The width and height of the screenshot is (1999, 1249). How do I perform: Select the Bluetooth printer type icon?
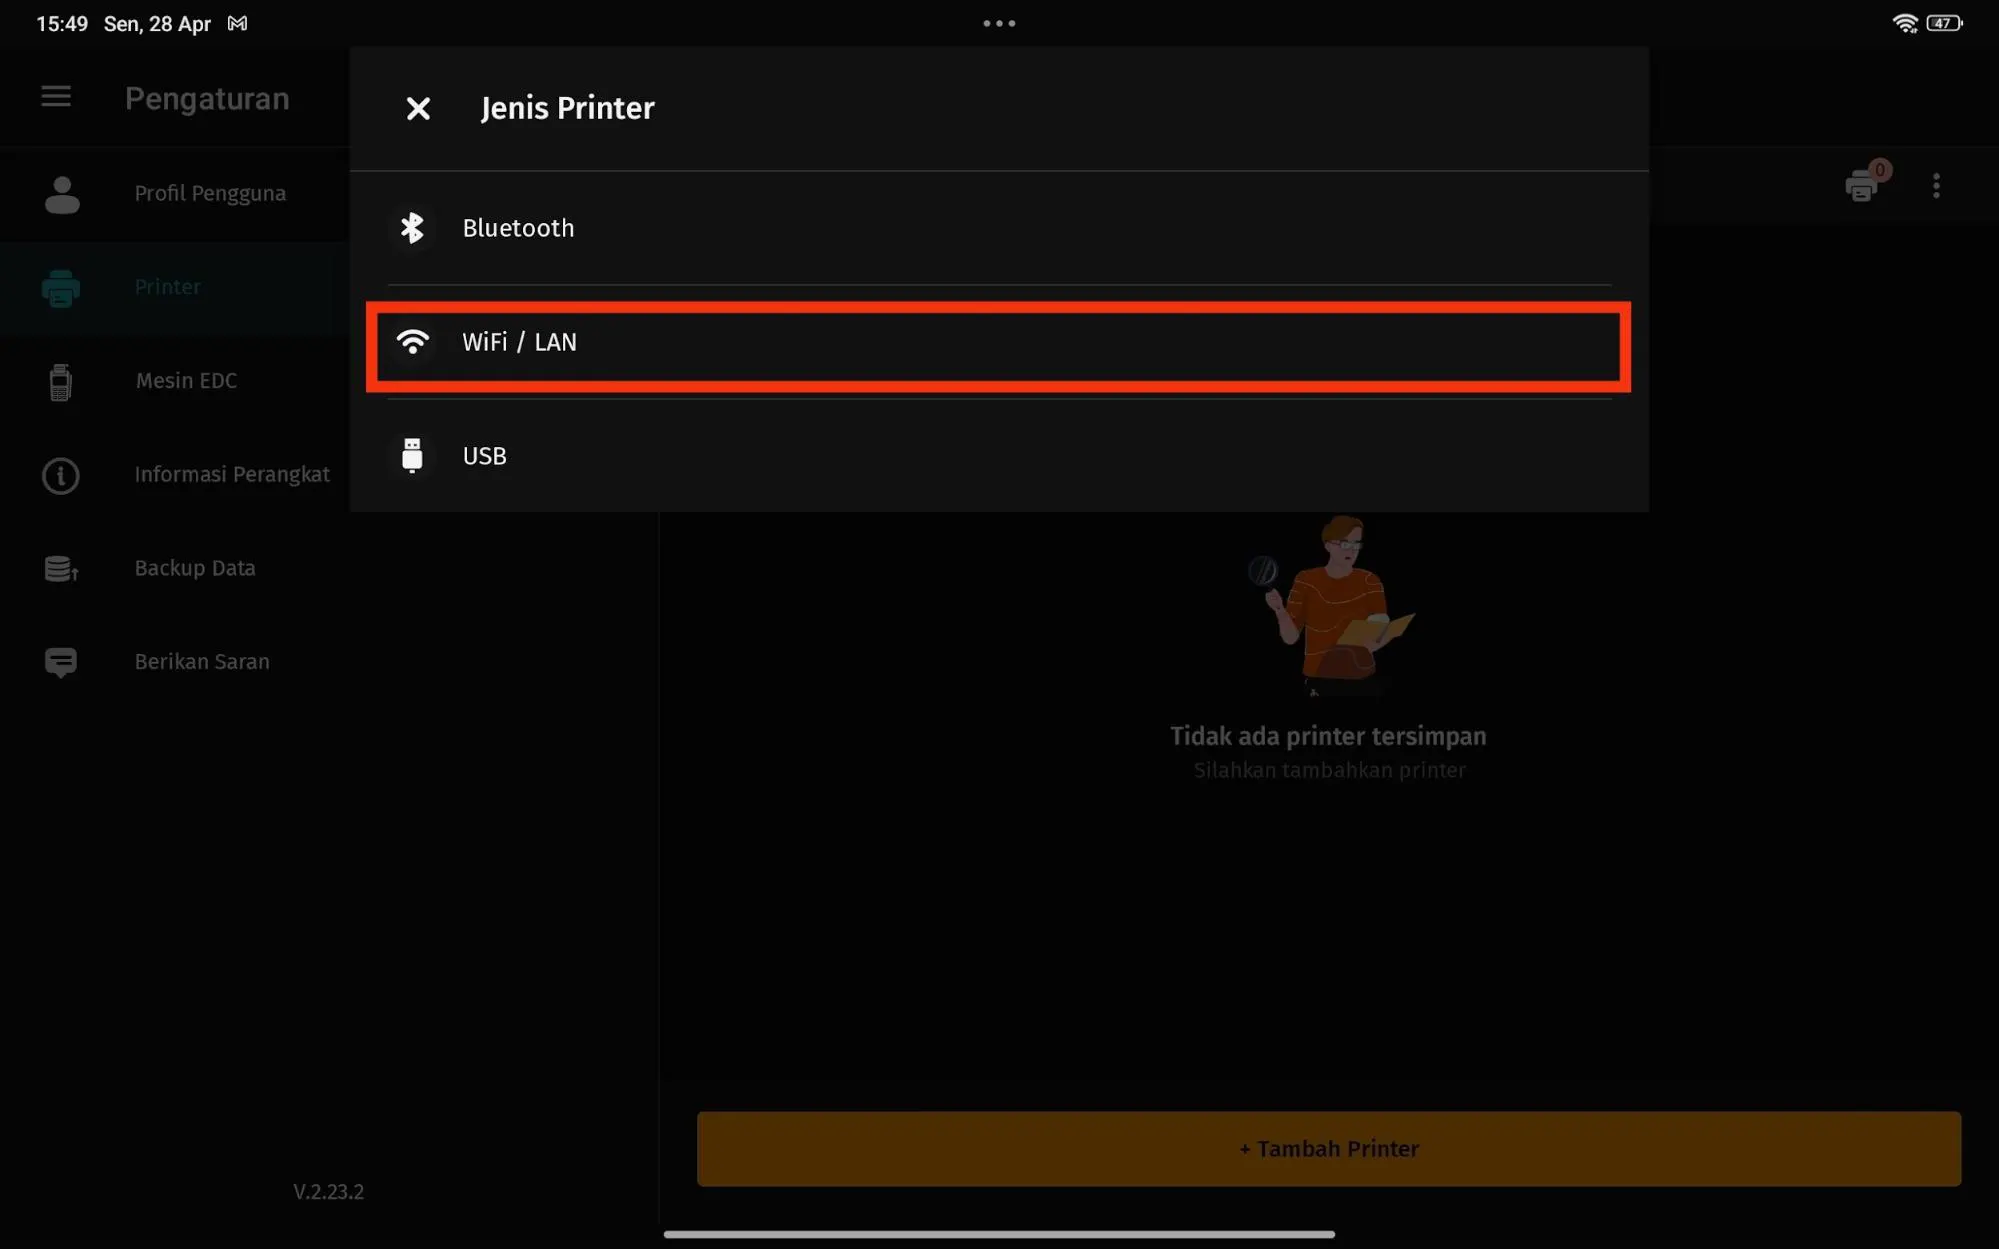click(x=412, y=228)
